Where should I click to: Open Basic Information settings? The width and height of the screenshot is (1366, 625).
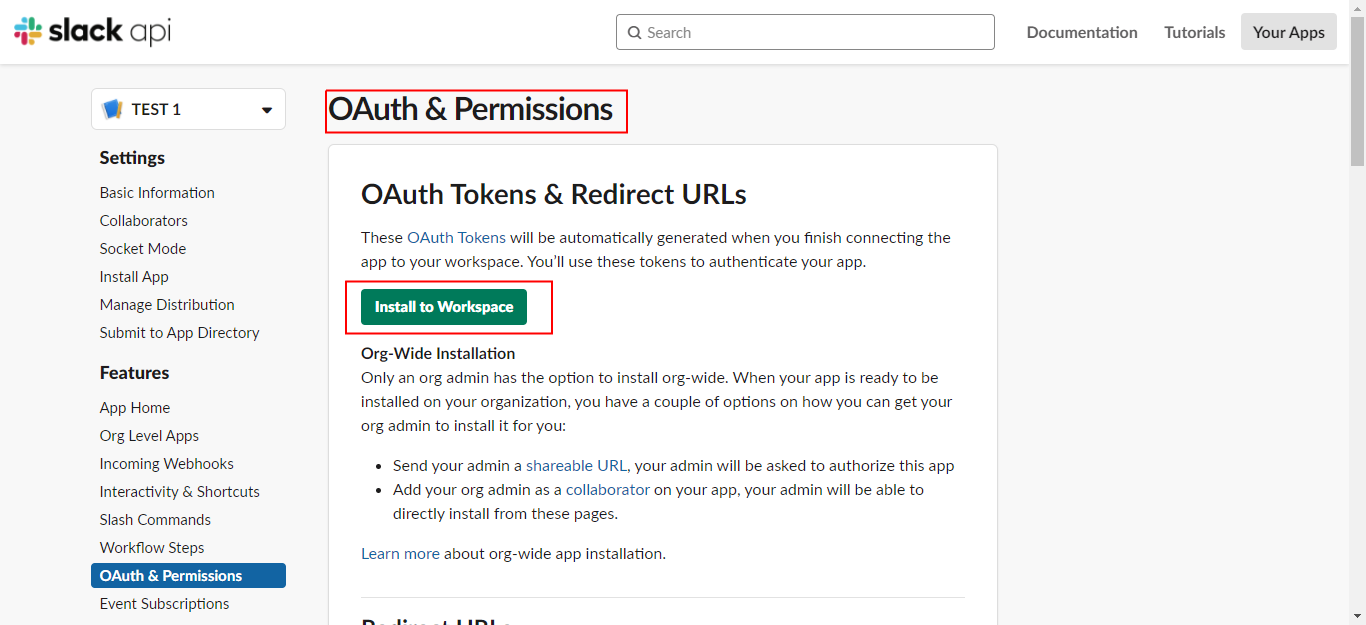pyautogui.click(x=157, y=192)
